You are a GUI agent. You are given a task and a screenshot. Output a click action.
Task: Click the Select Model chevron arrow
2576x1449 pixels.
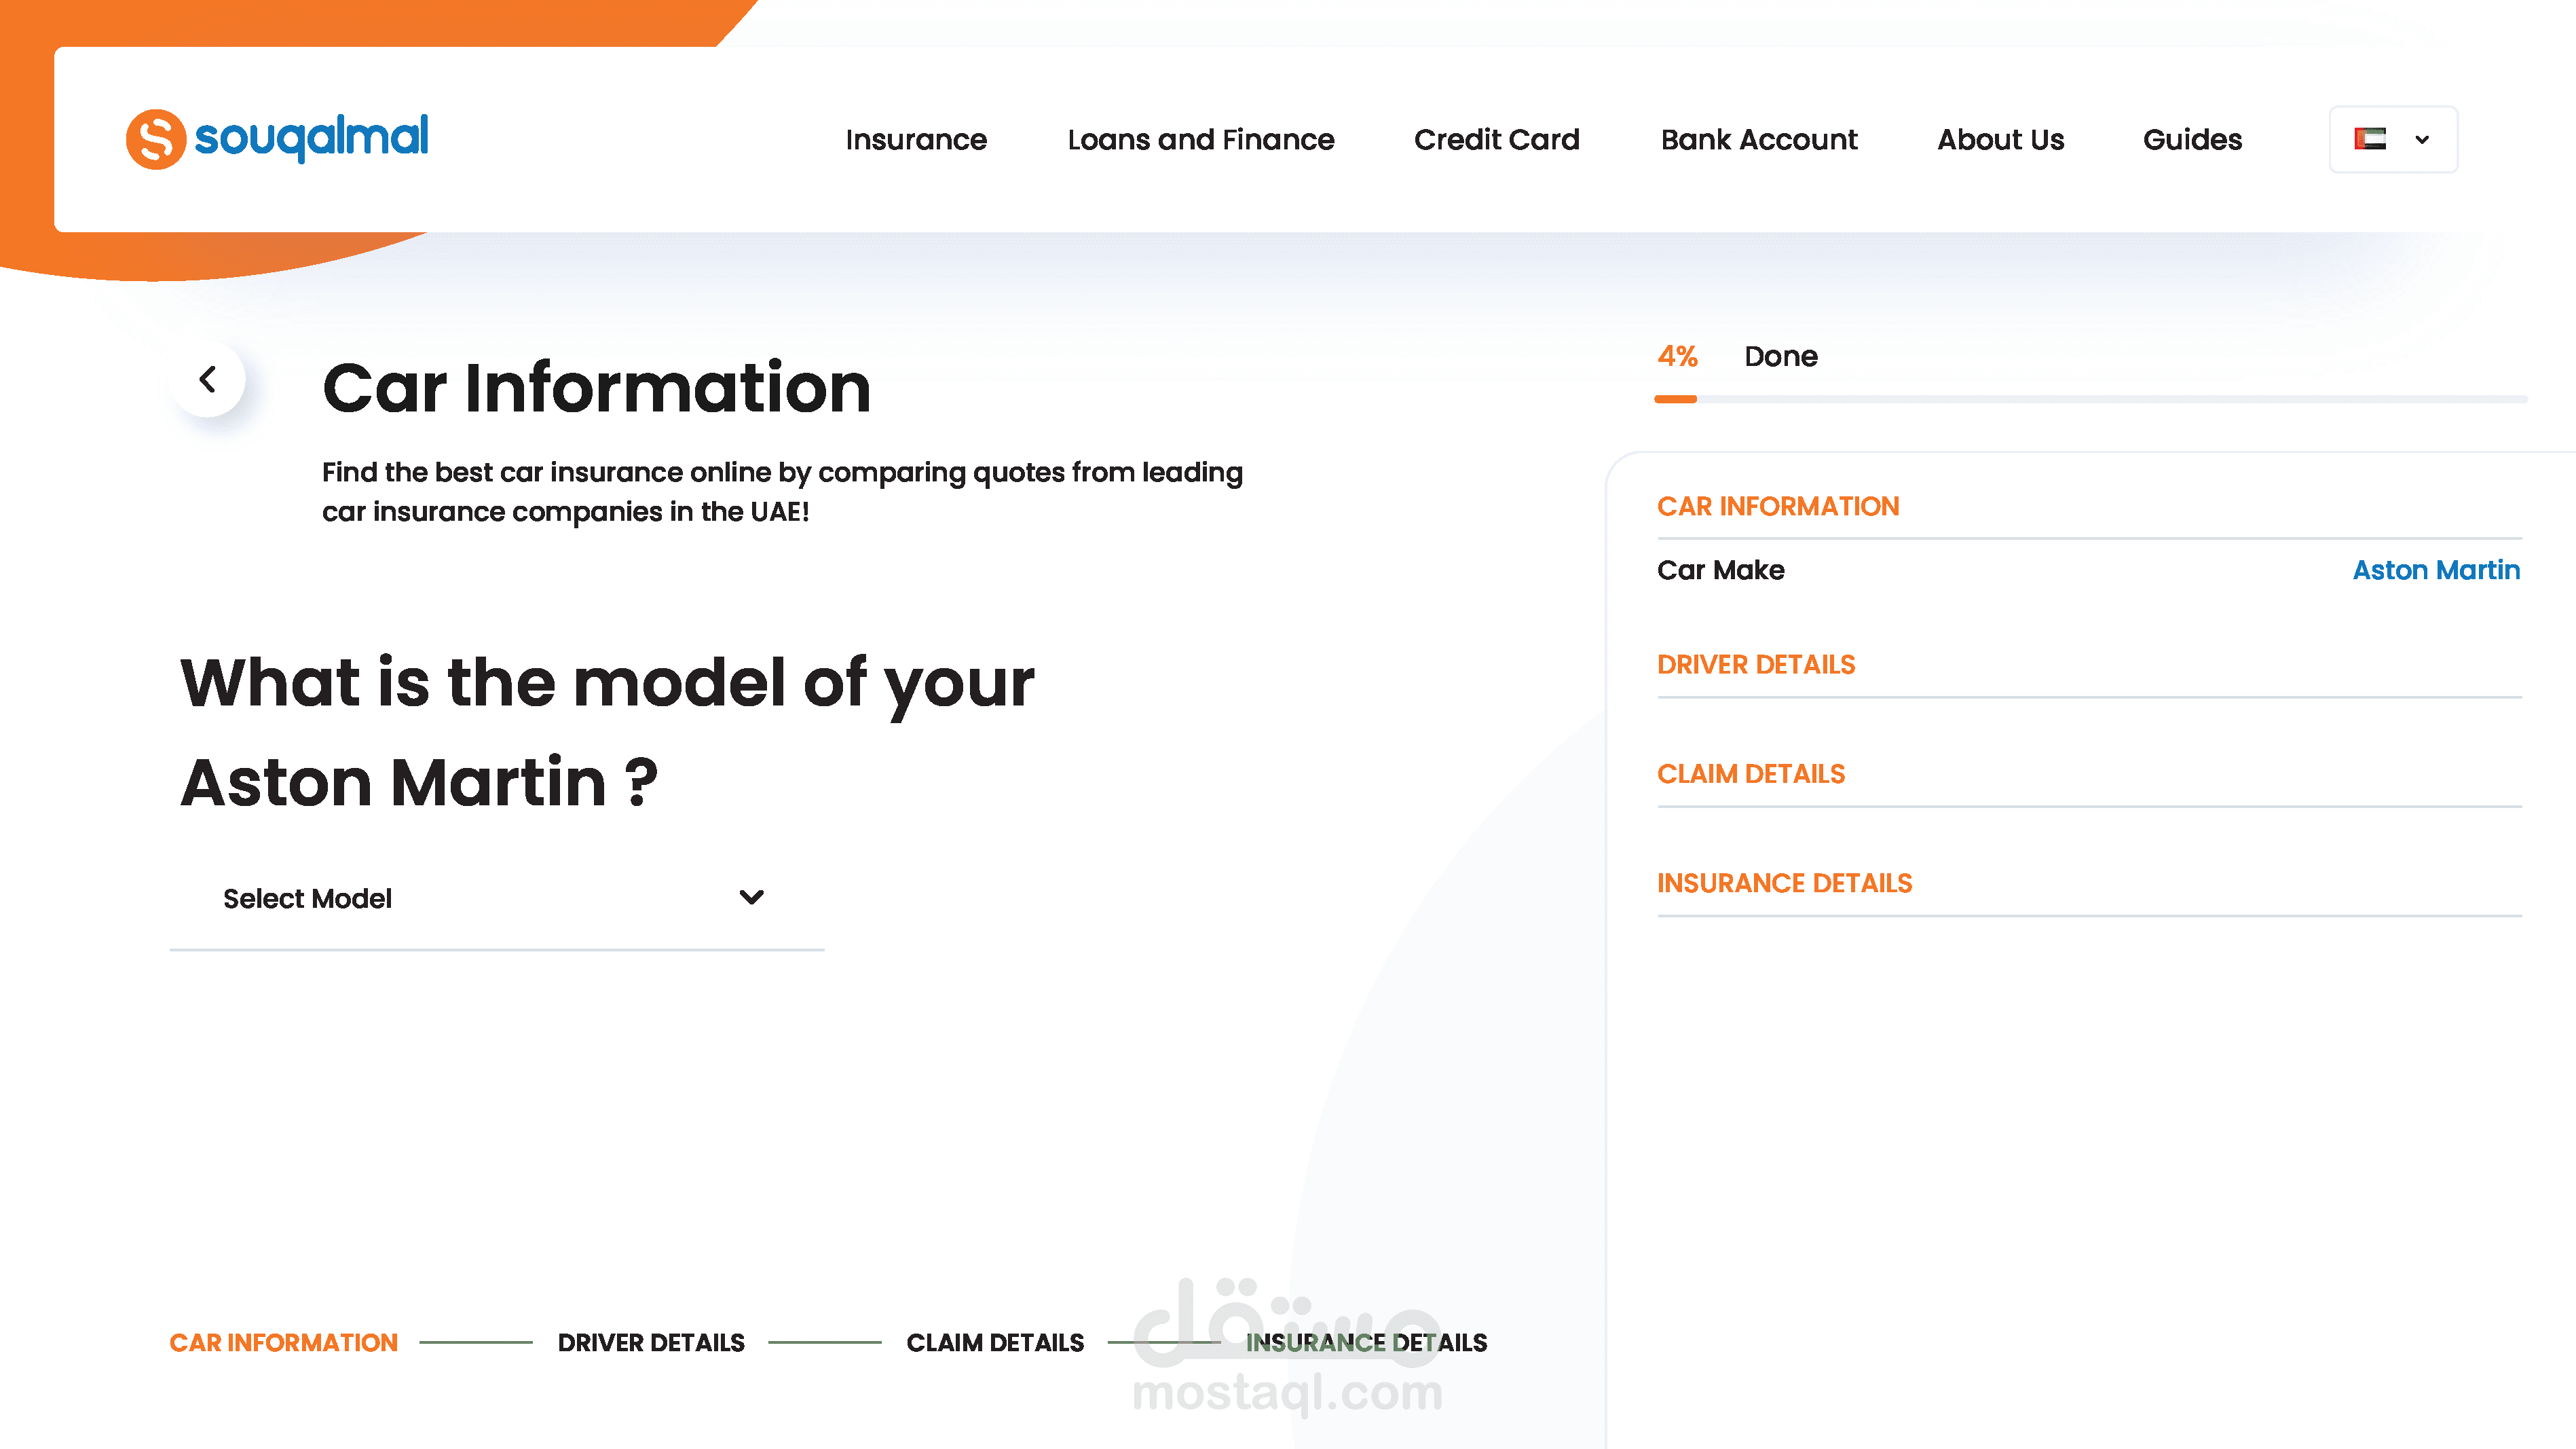pyautogui.click(x=751, y=897)
